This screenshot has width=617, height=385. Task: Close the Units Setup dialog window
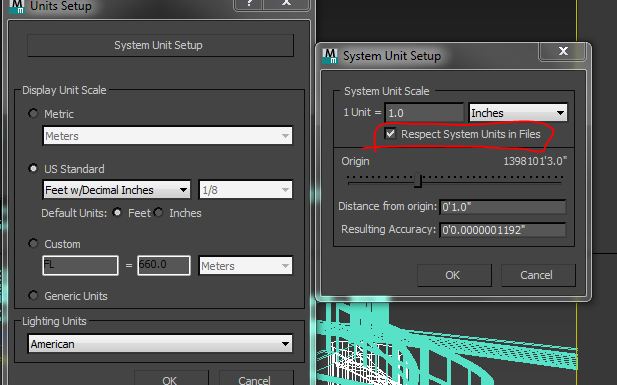pos(286,4)
